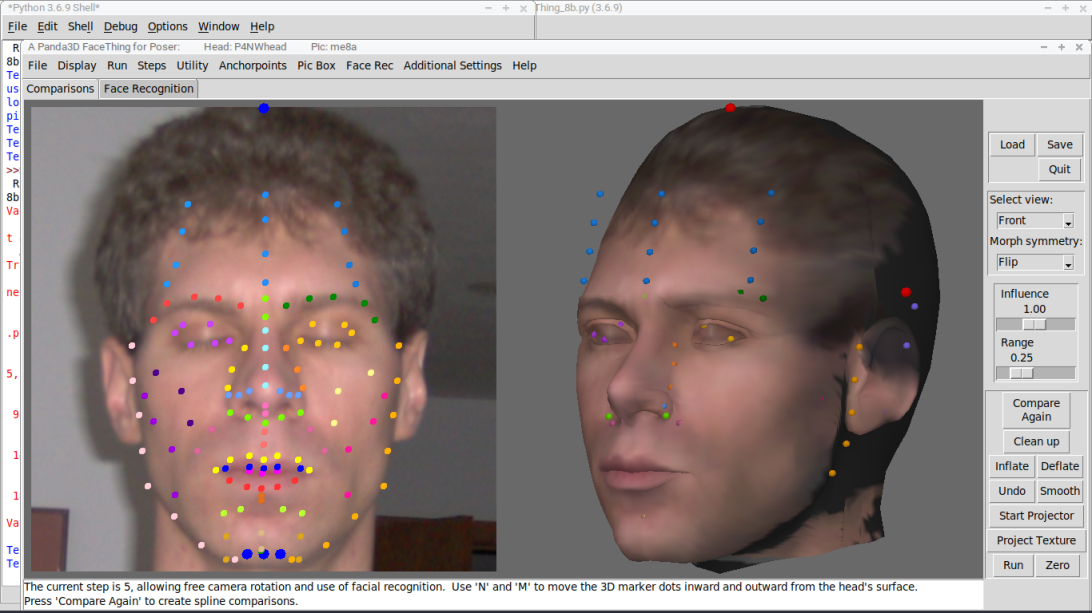This screenshot has width=1092, height=613.
Task: Click the Save button
Action: pyautogui.click(x=1059, y=145)
